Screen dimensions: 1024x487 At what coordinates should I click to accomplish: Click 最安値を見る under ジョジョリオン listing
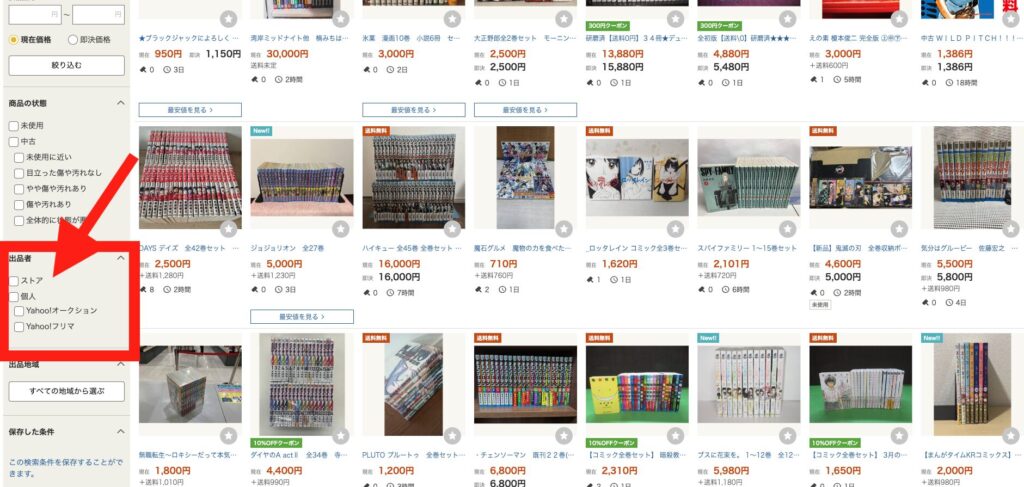302,317
